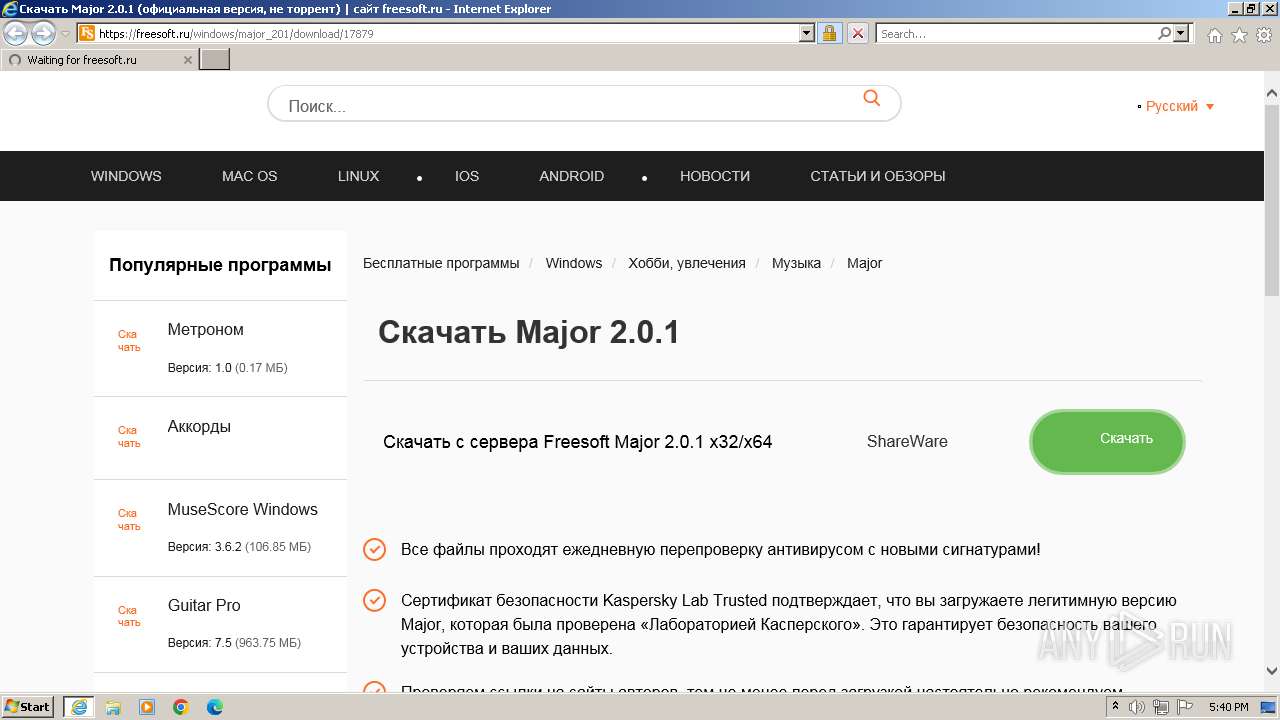Go to the 'Windows' breadcrumb link
The height and width of the screenshot is (720, 1280).
pos(574,263)
